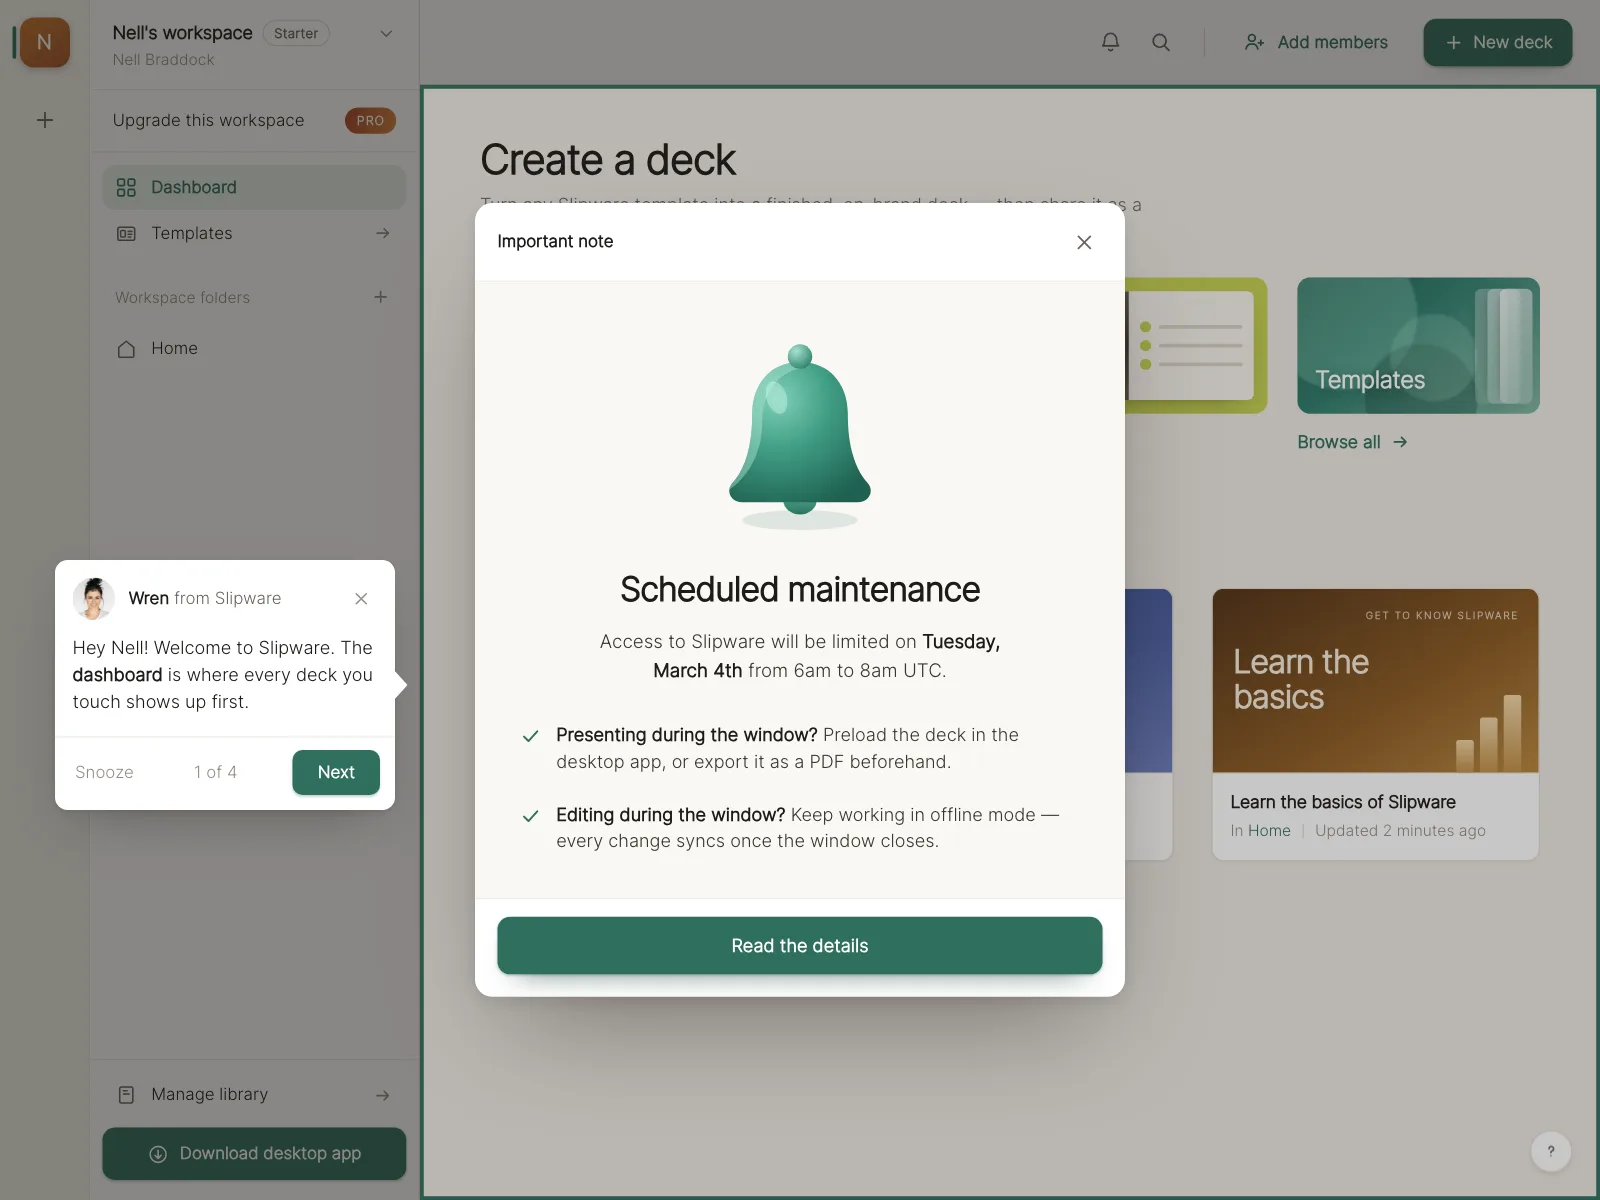This screenshot has height=1200, width=1600.
Task: Click the Starter plan badge
Action: point(296,33)
